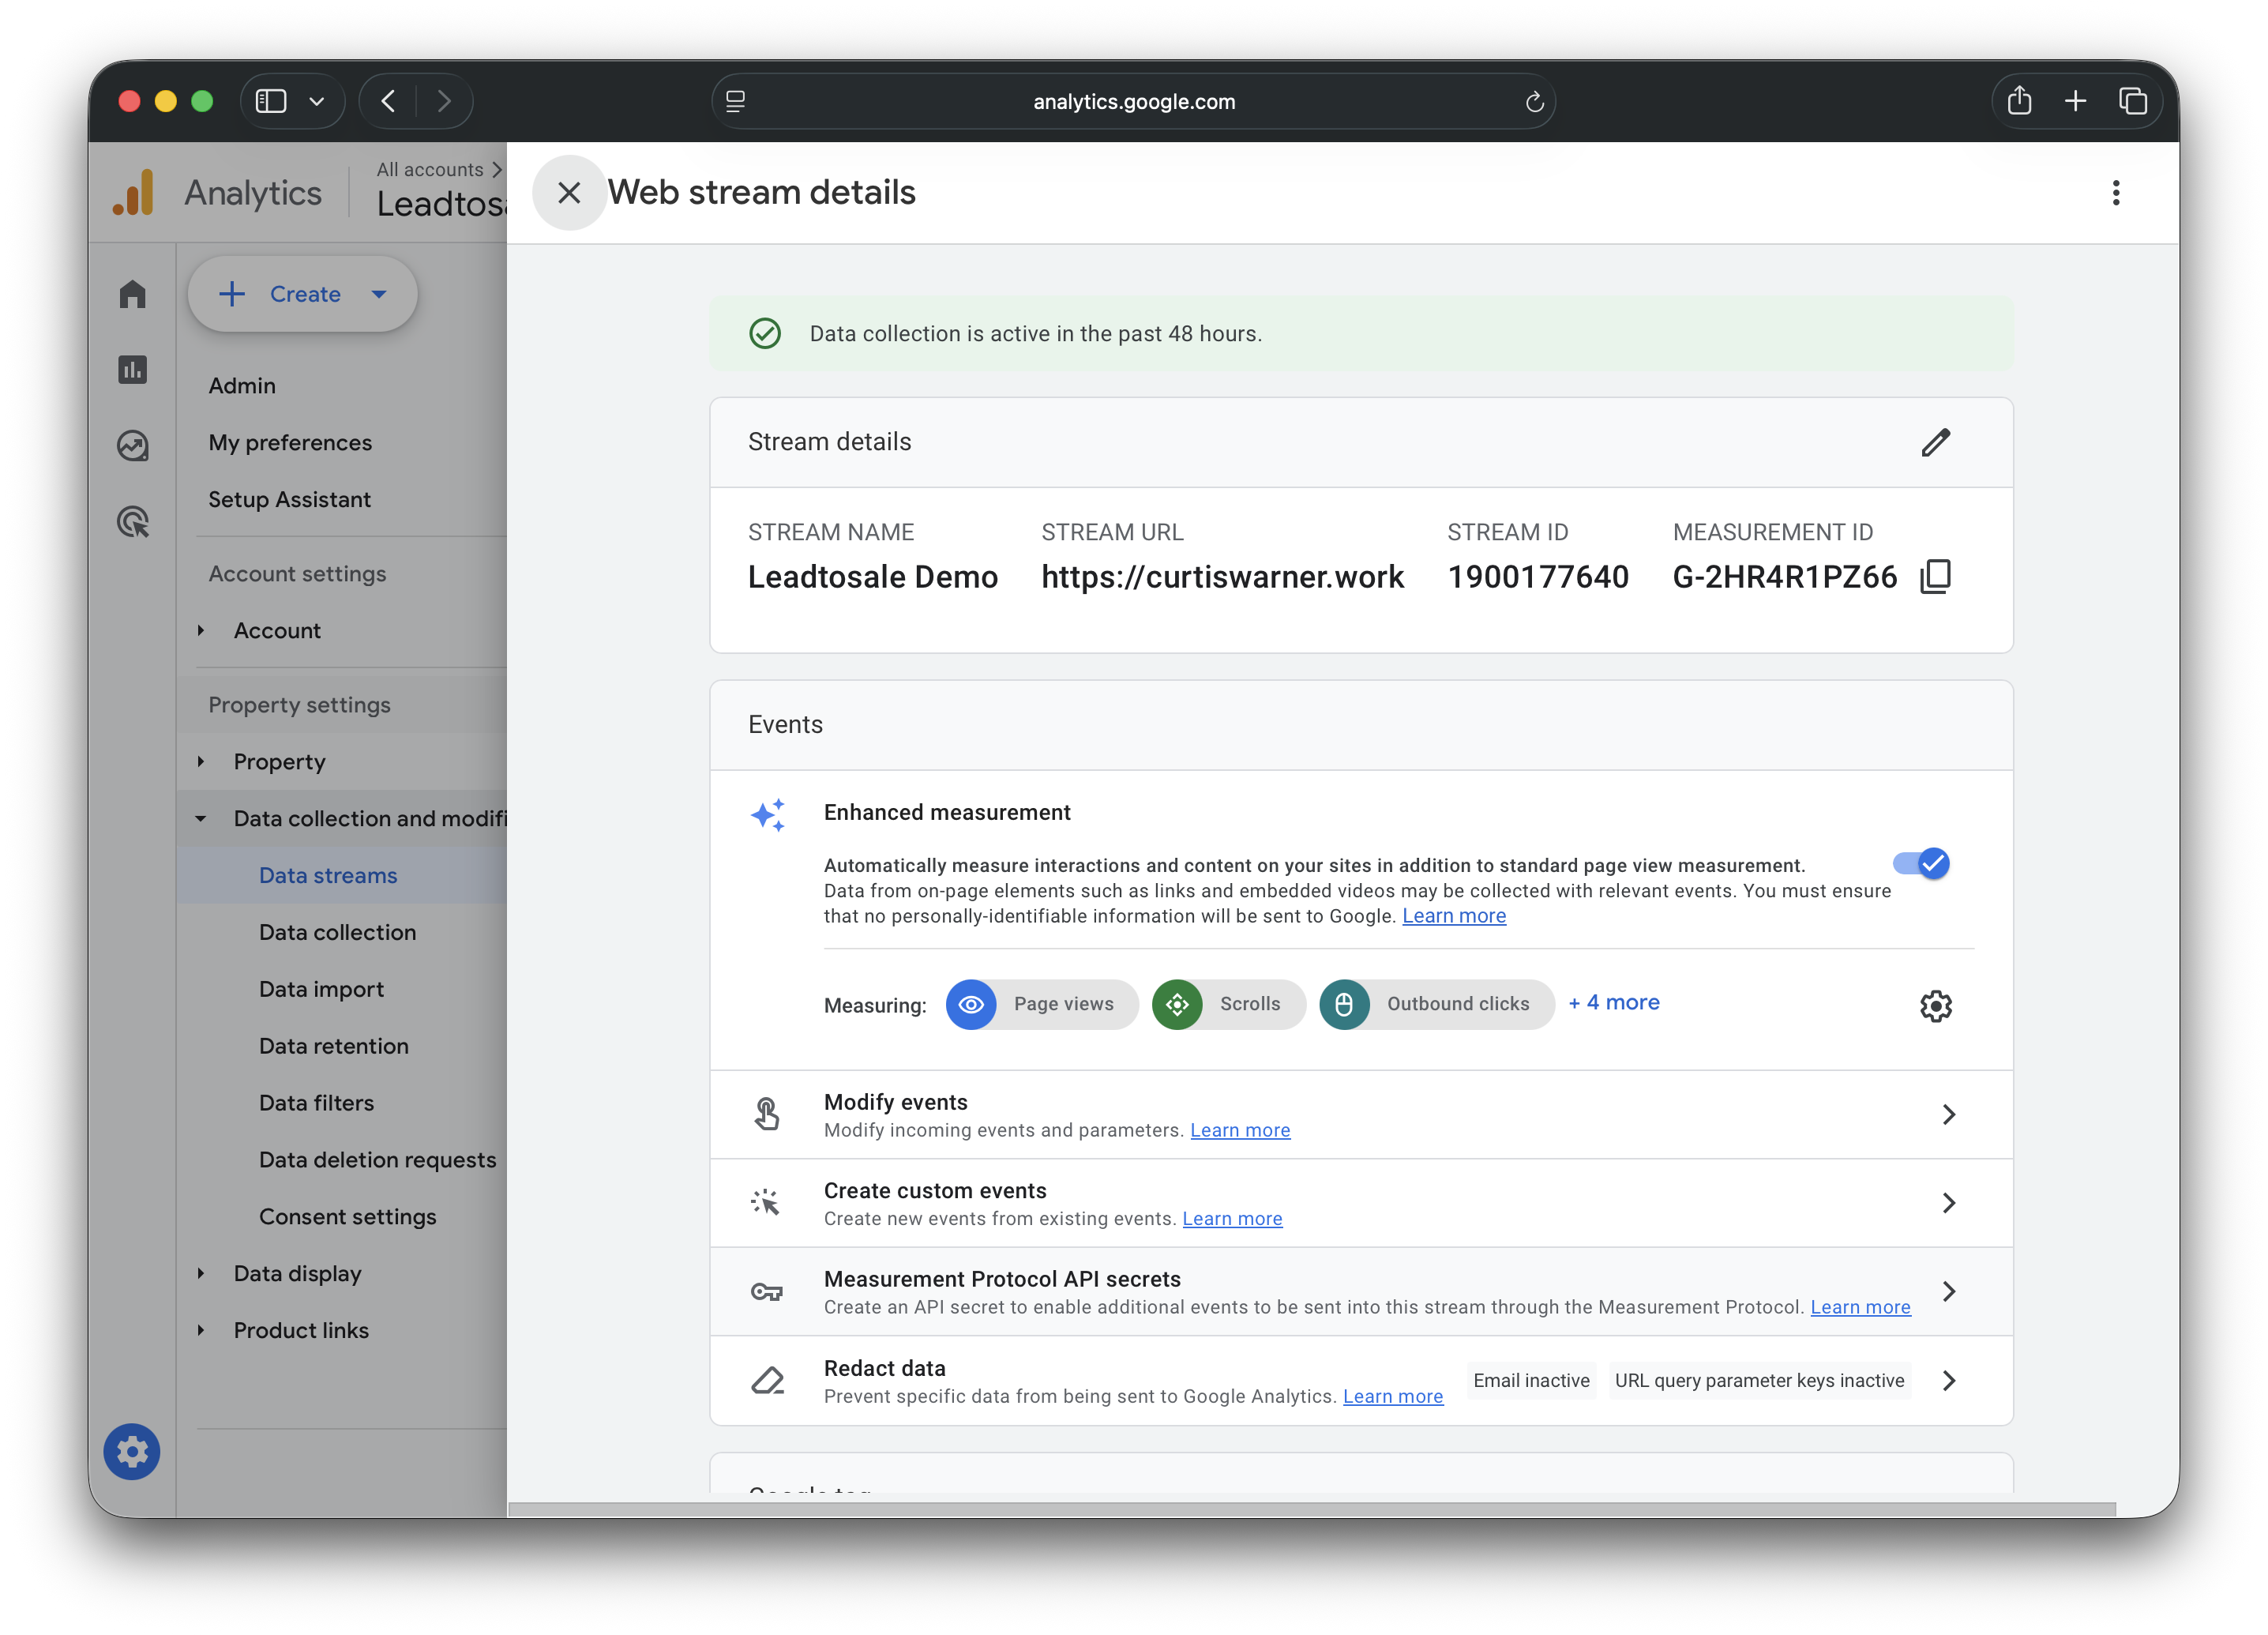Screen dimensions: 2268x1635
Task: Open the Advertising icon in left sidebar
Action: point(133,521)
